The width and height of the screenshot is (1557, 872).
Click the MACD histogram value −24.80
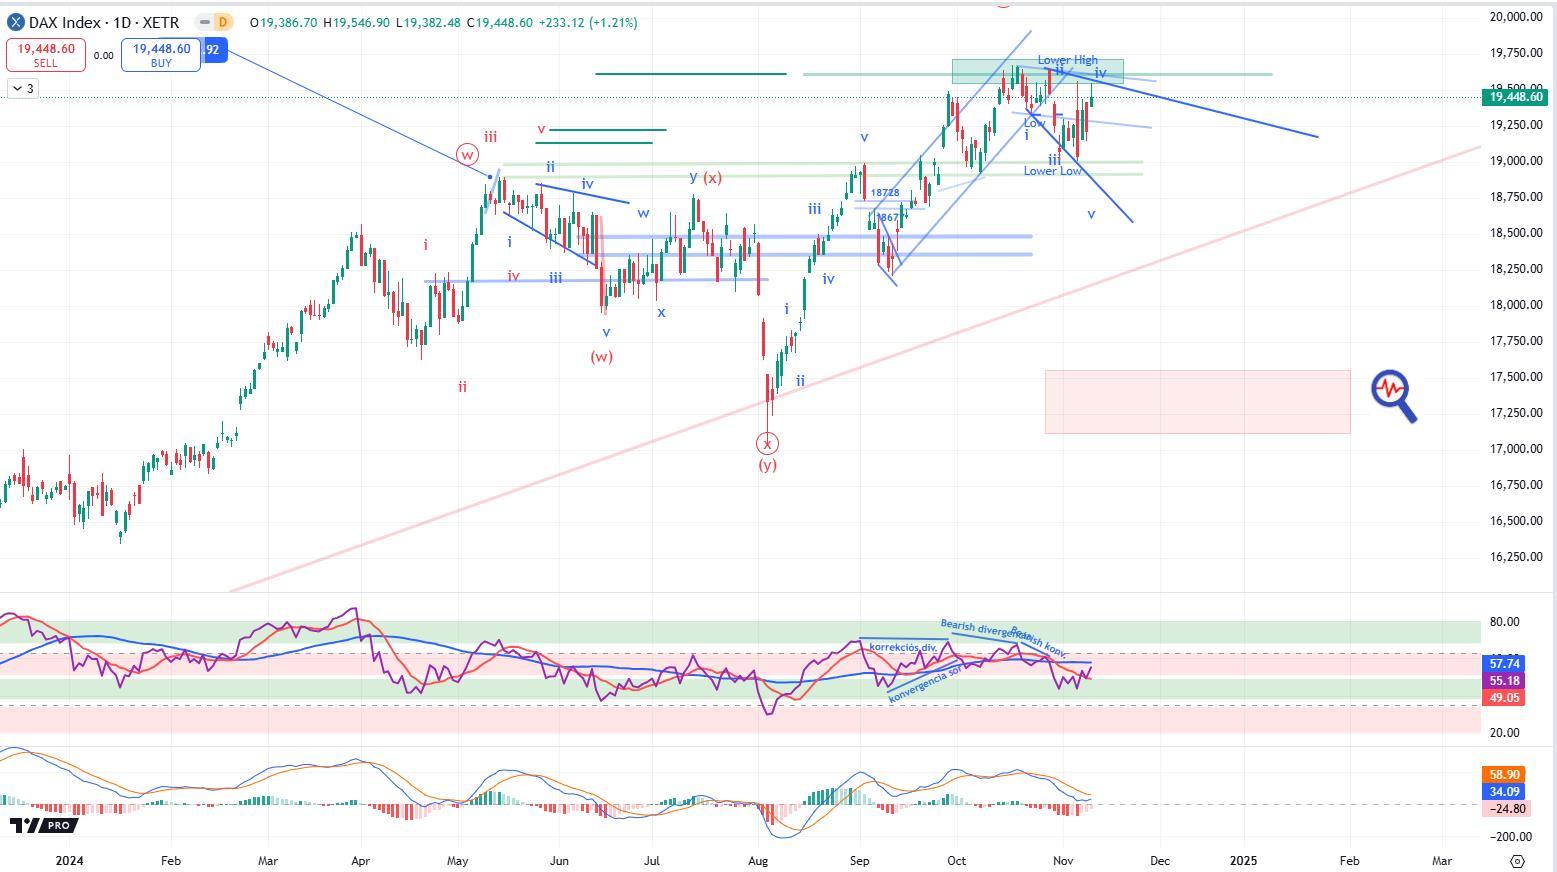(1504, 808)
